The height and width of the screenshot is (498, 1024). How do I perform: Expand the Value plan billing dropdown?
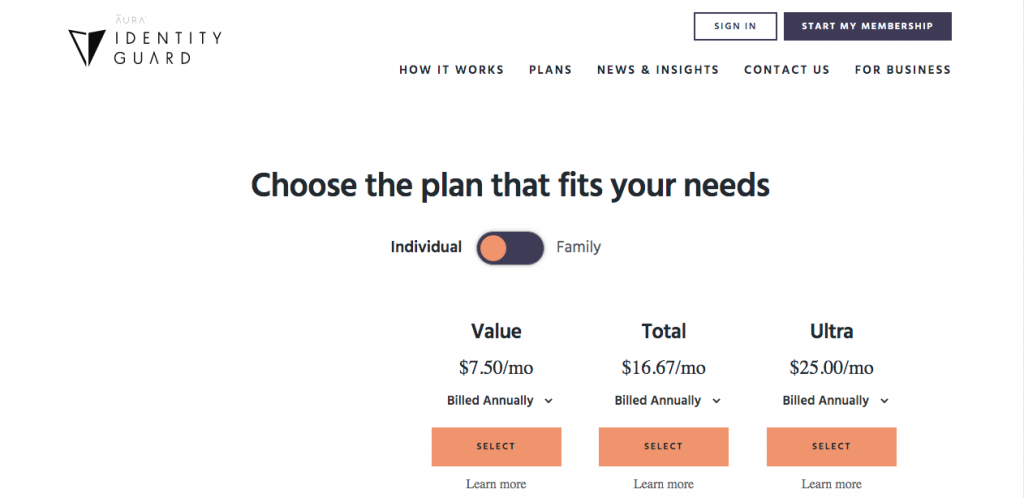[x=500, y=401]
